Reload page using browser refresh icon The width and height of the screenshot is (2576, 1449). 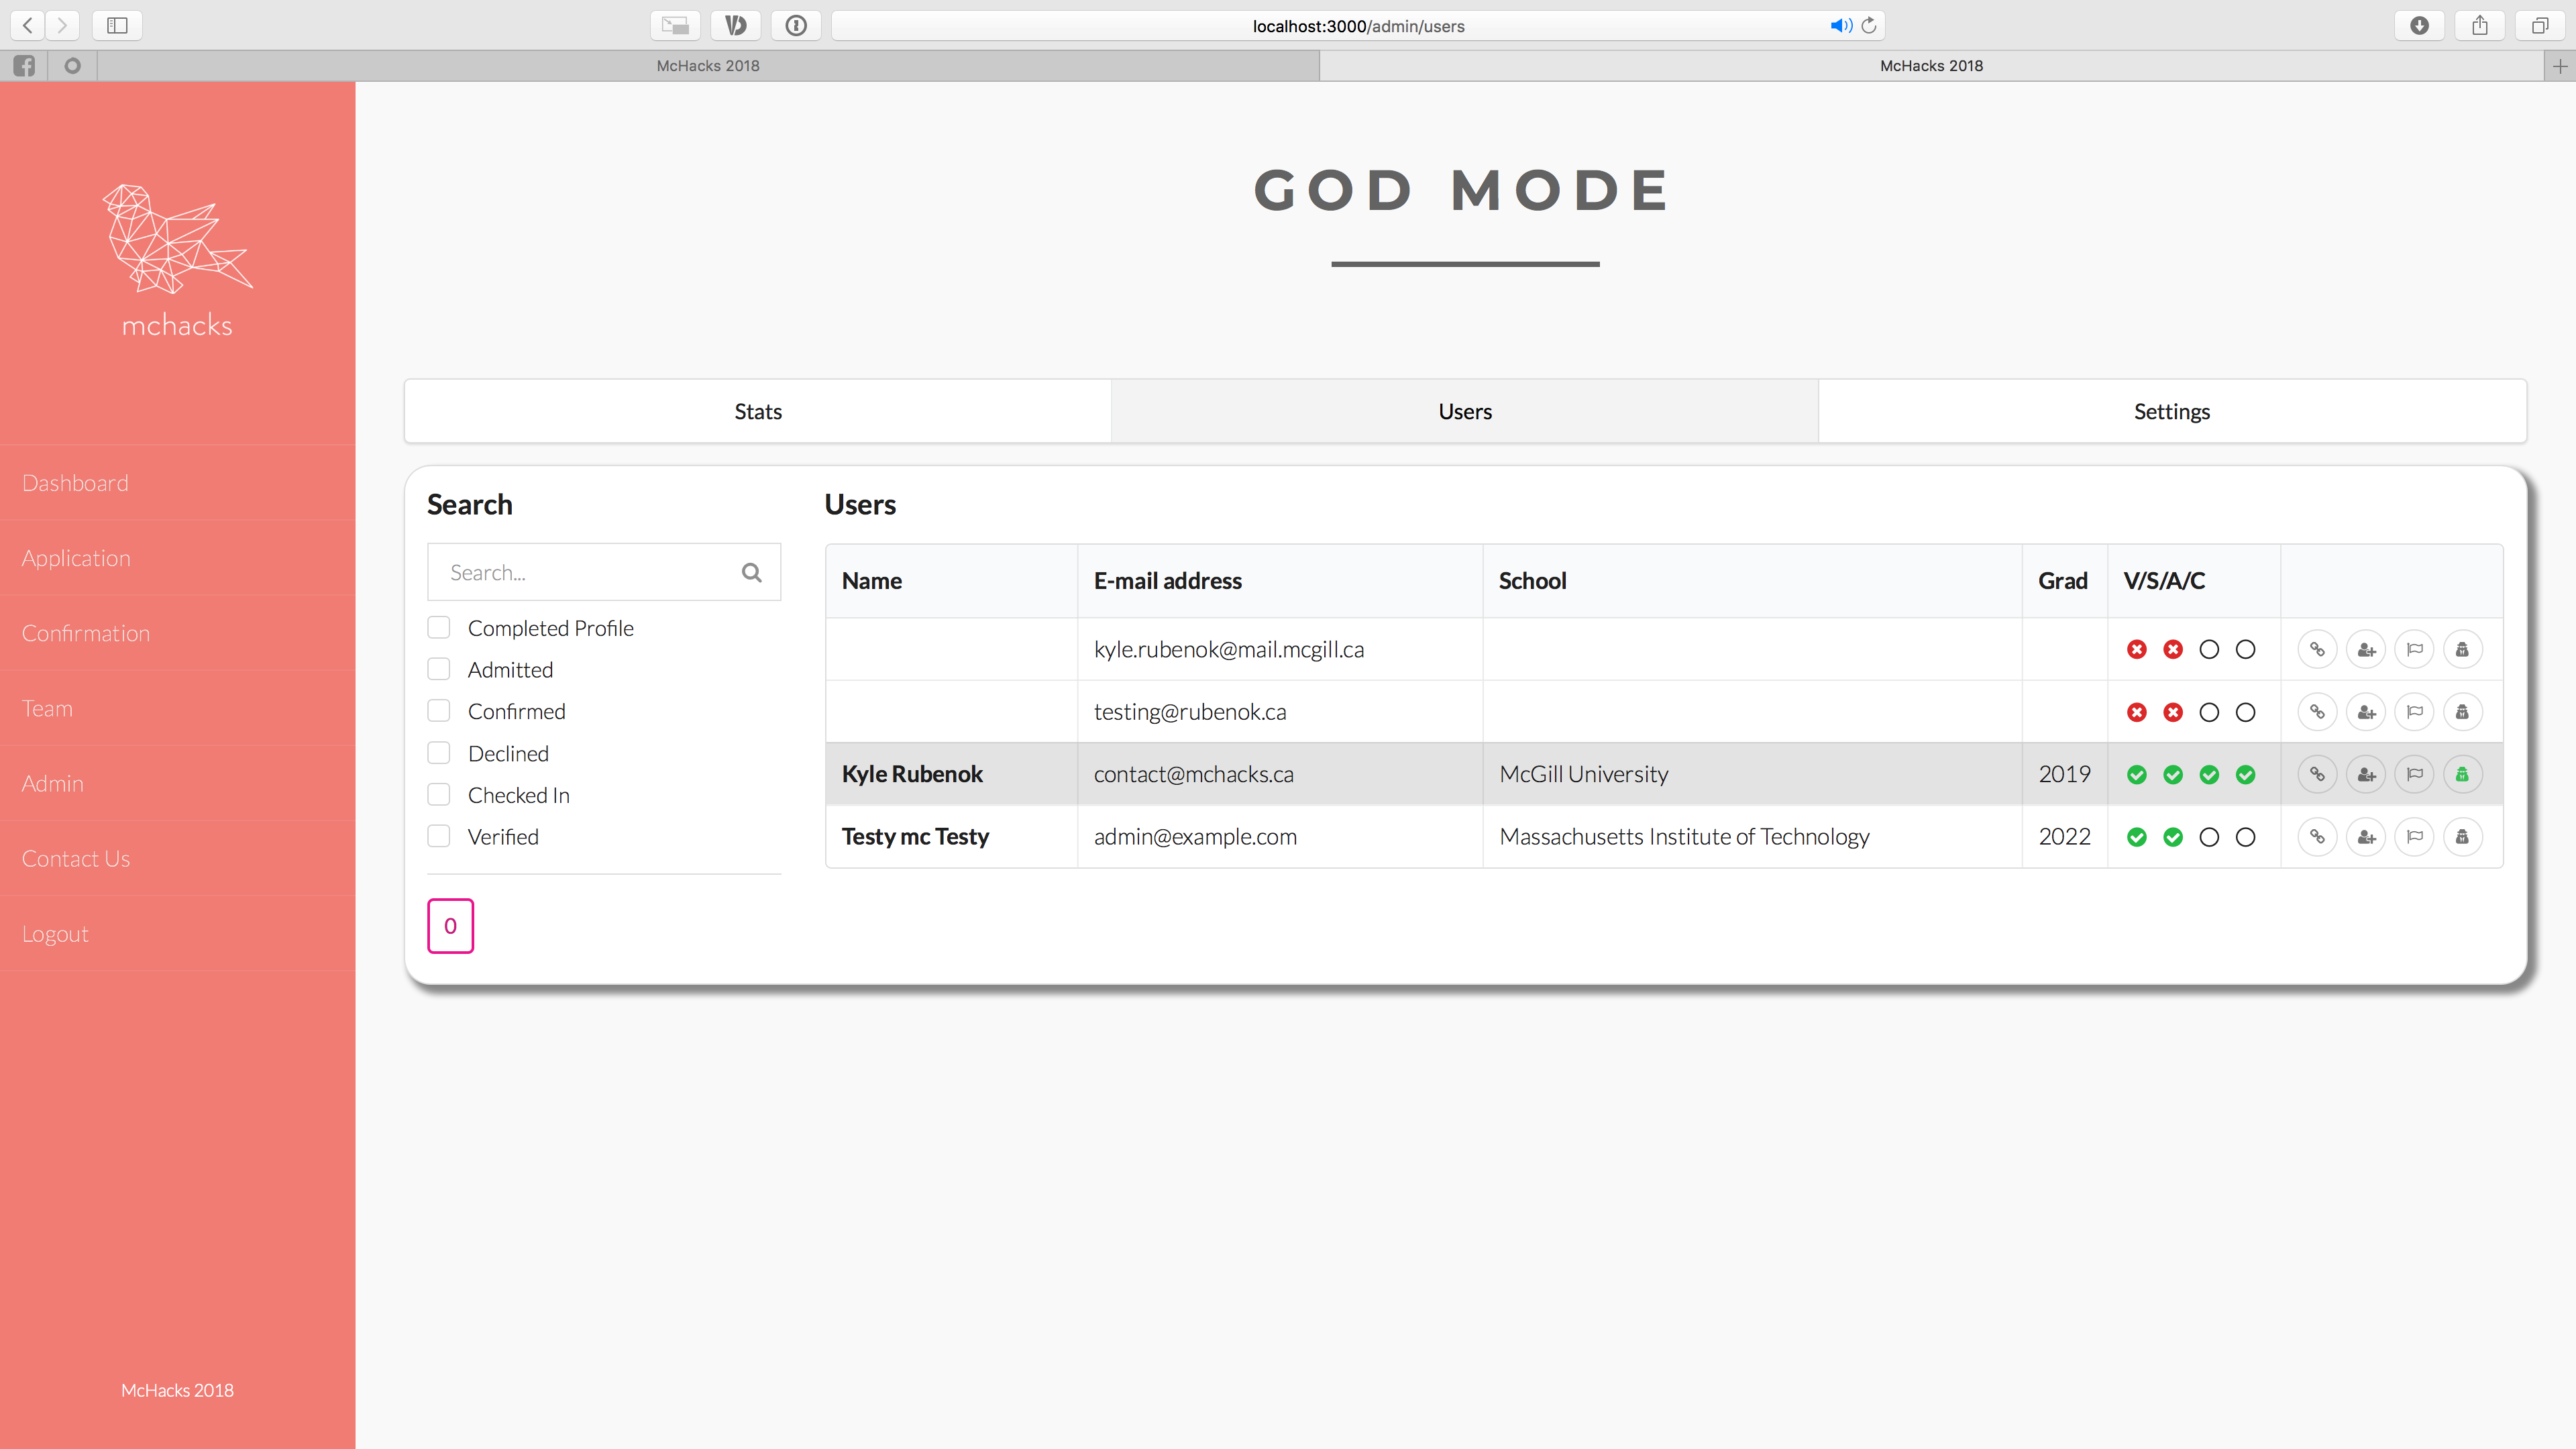point(1868,26)
